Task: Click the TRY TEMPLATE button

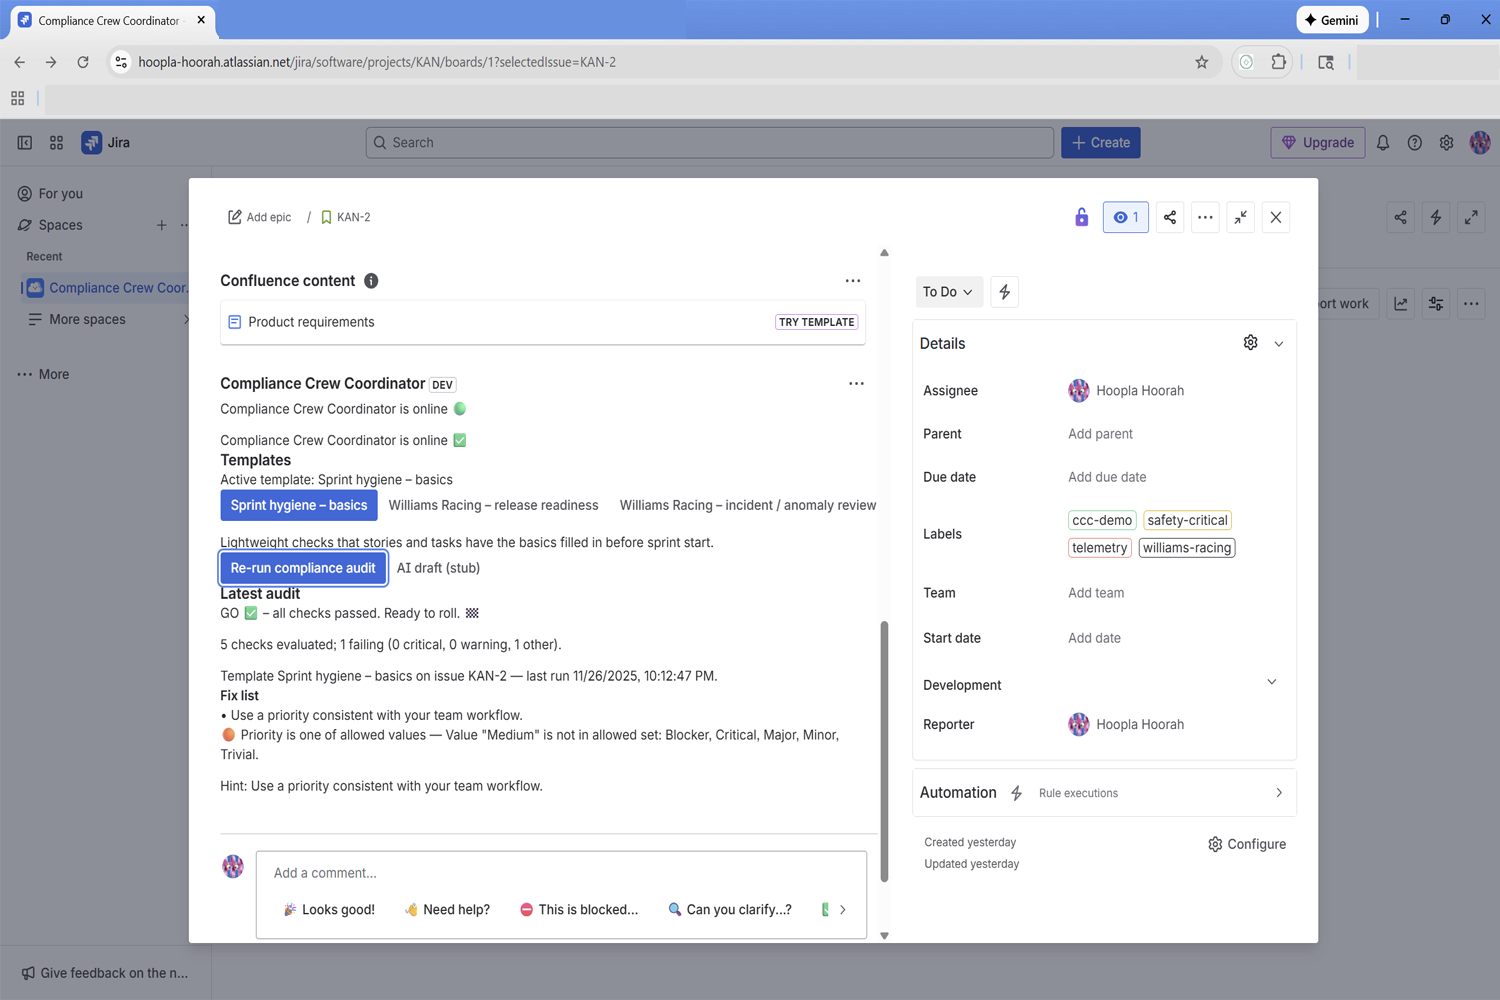Action: pos(817,322)
